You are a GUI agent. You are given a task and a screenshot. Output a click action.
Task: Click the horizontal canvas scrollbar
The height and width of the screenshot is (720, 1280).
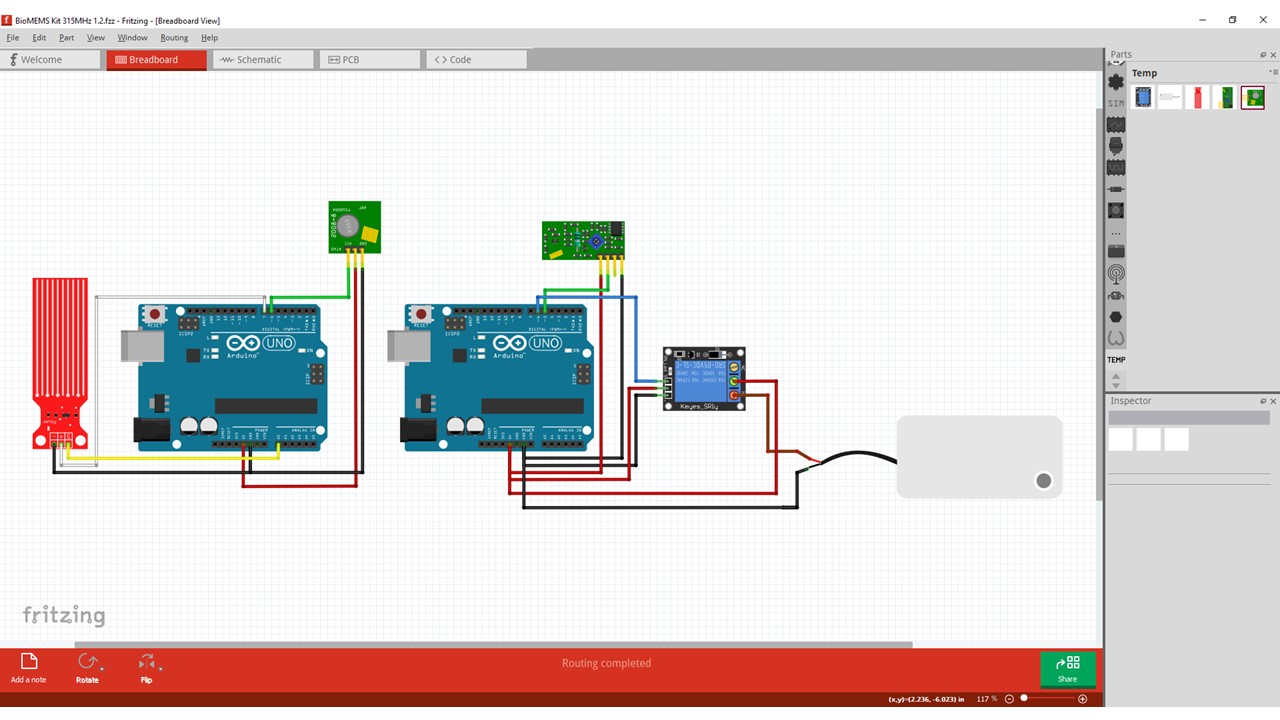pyautogui.click(x=493, y=644)
